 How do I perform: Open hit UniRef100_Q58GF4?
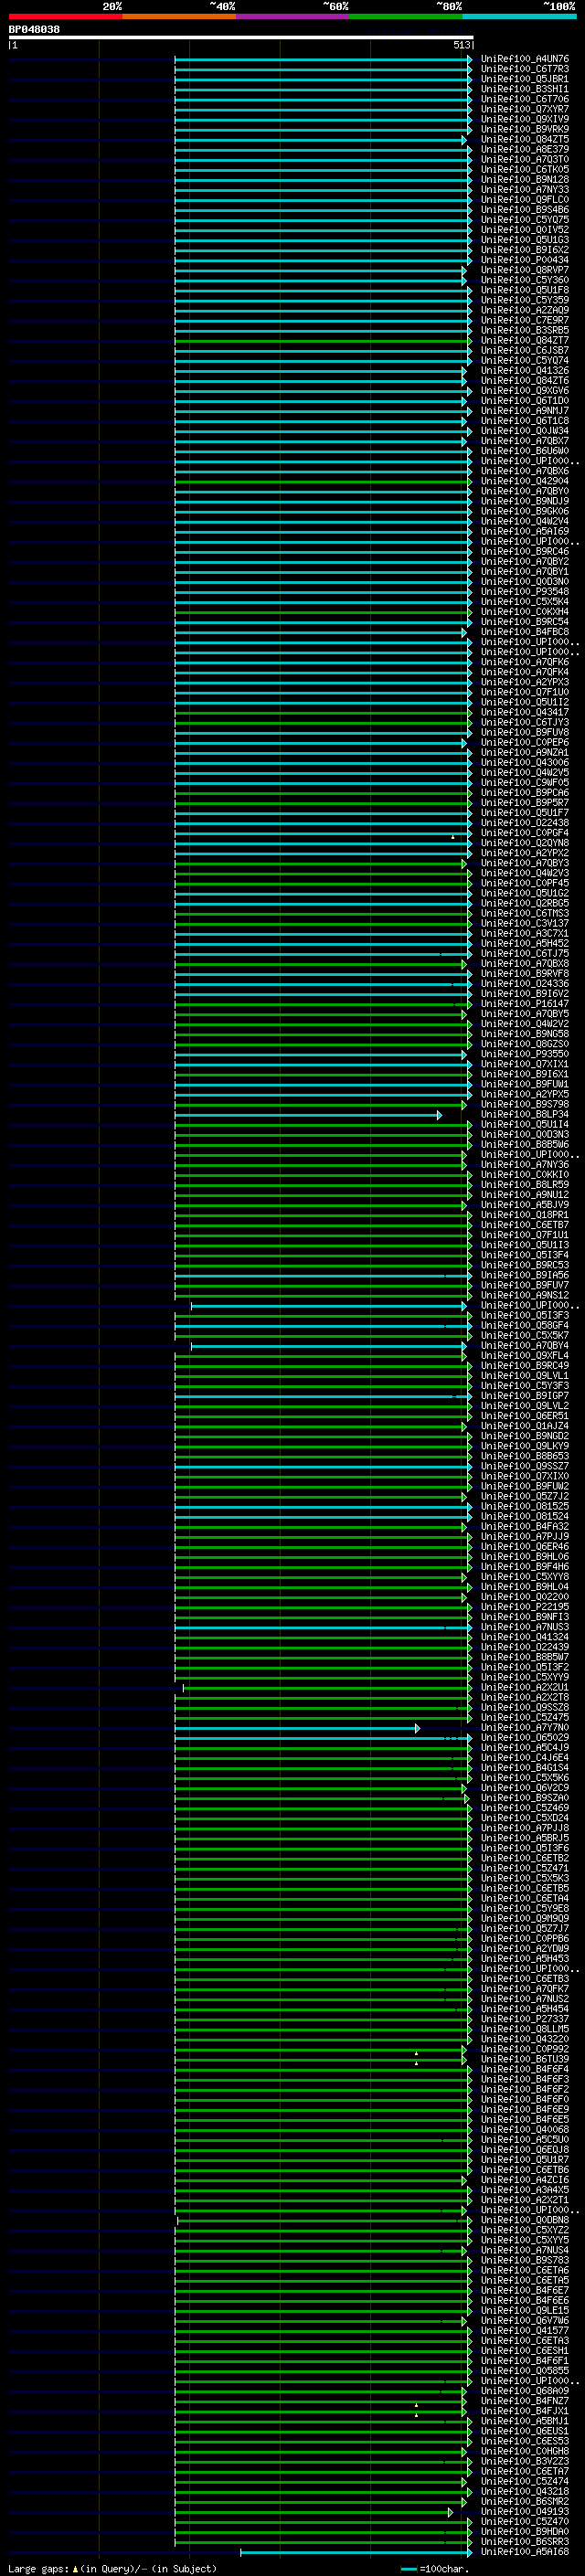coord(524,1325)
